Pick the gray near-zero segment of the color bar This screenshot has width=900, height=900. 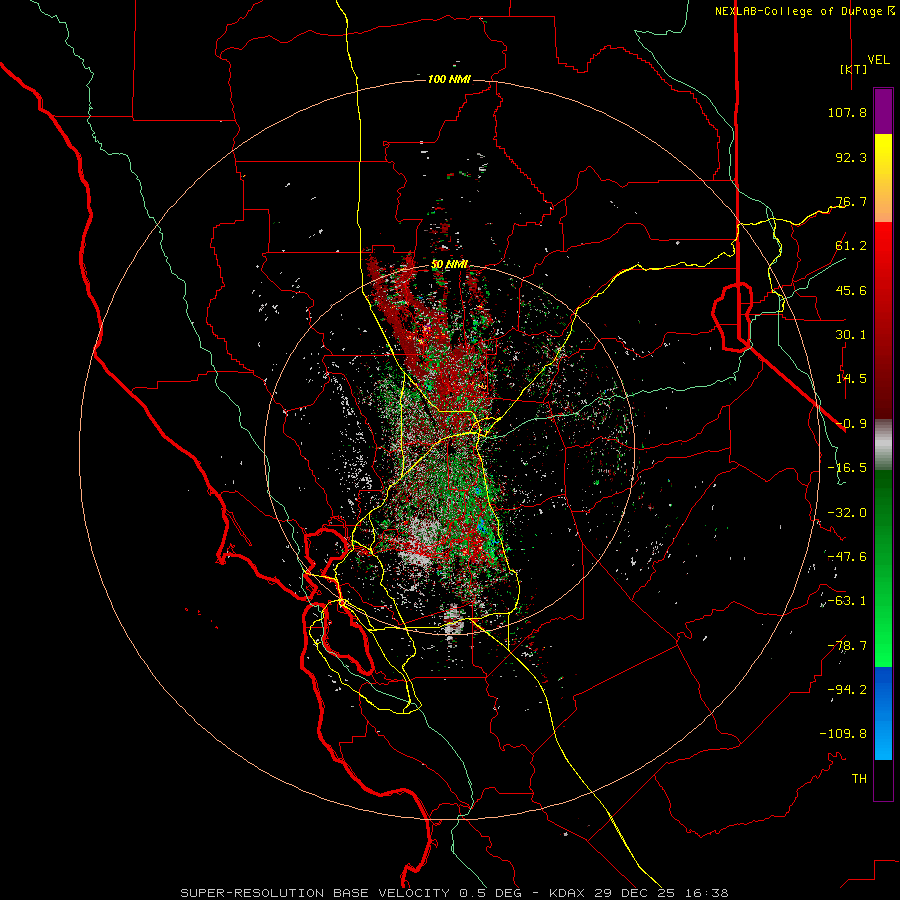[883, 443]
